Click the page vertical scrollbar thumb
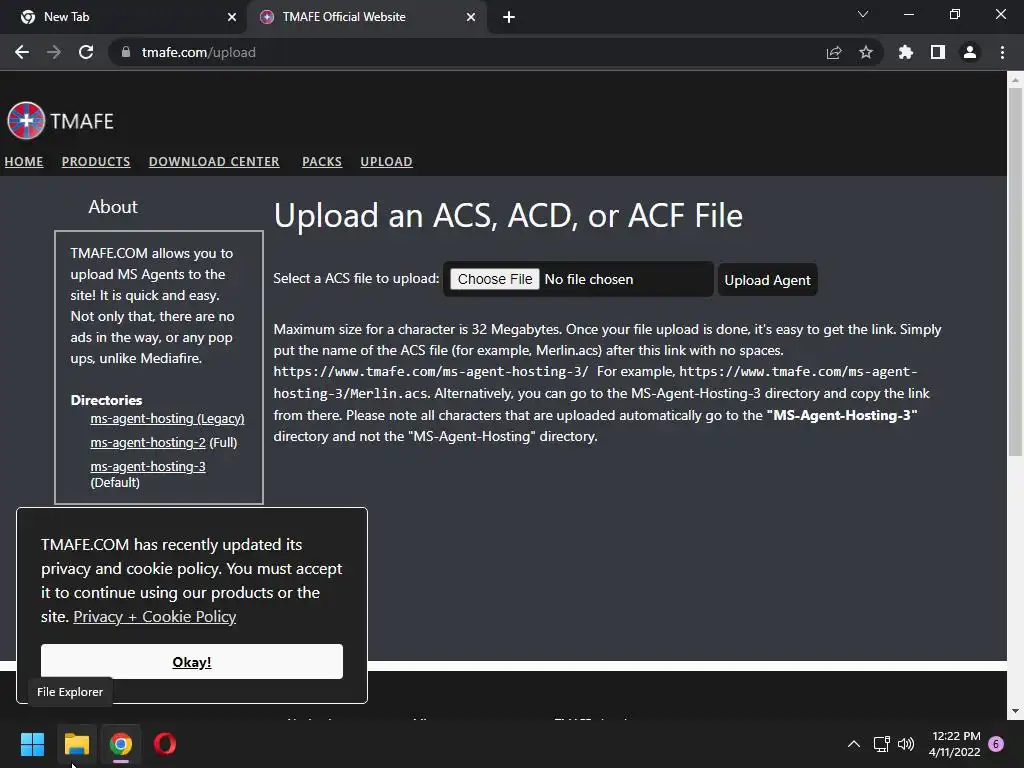Viewport: 1024px width, 768px height. click(x=1015, y=272)
